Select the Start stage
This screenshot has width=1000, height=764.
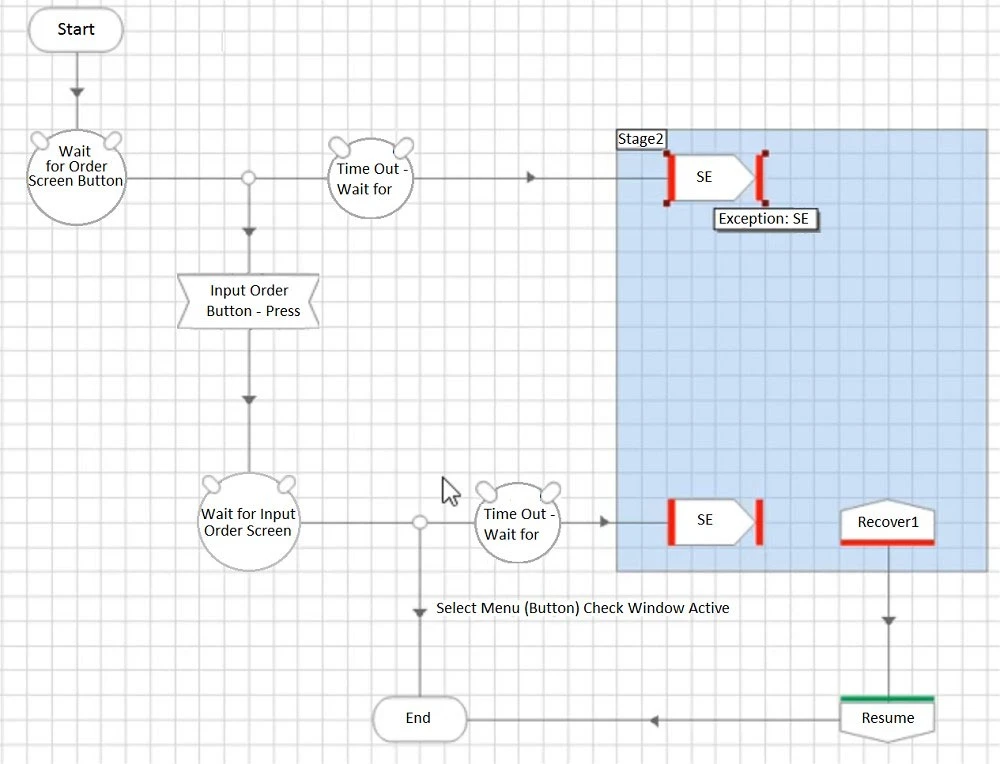(76, 30)
